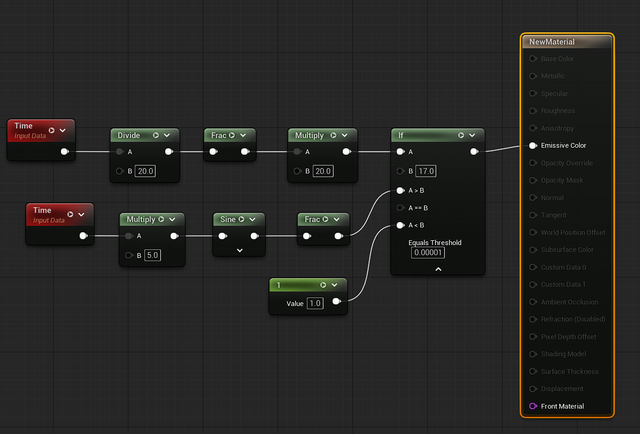Select If node title
Viewport: 640px width, 434px height.
(401, 135)
